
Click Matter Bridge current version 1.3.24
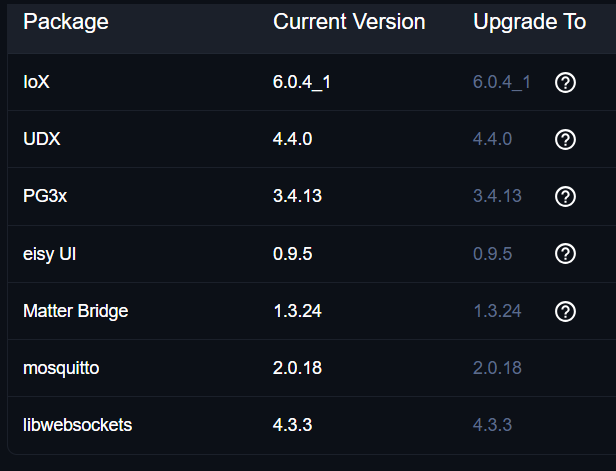297,311
